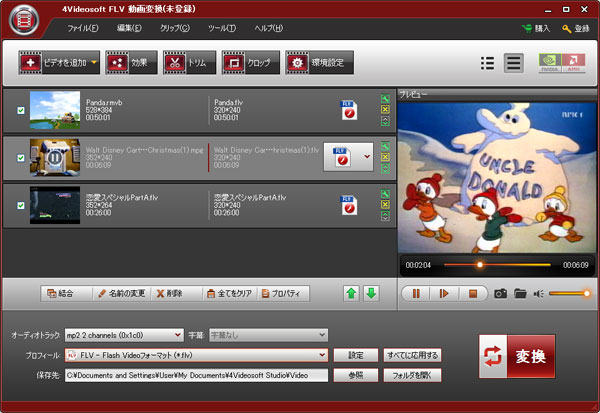600x413 pixels.
Task: Open the subtitle (字幕) dropdown
Action: (x=268, y=335)
